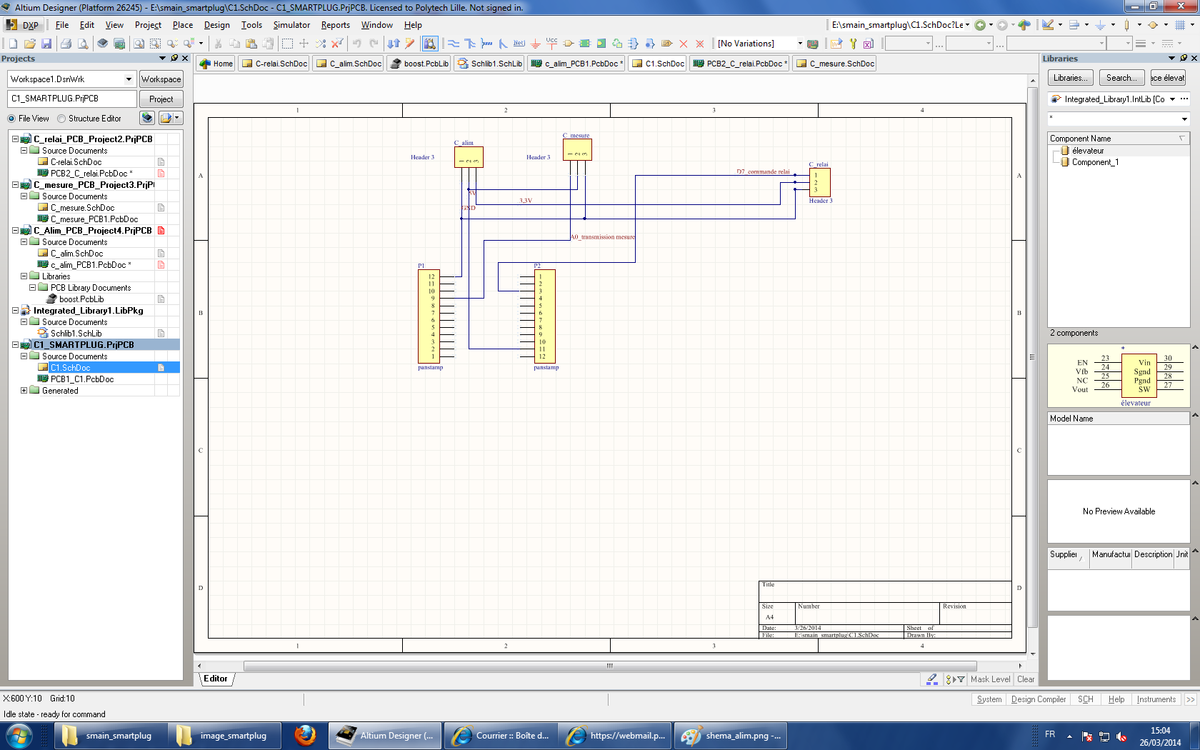
Task: Select the Structure Editor radio button
Action: (61, 118)
